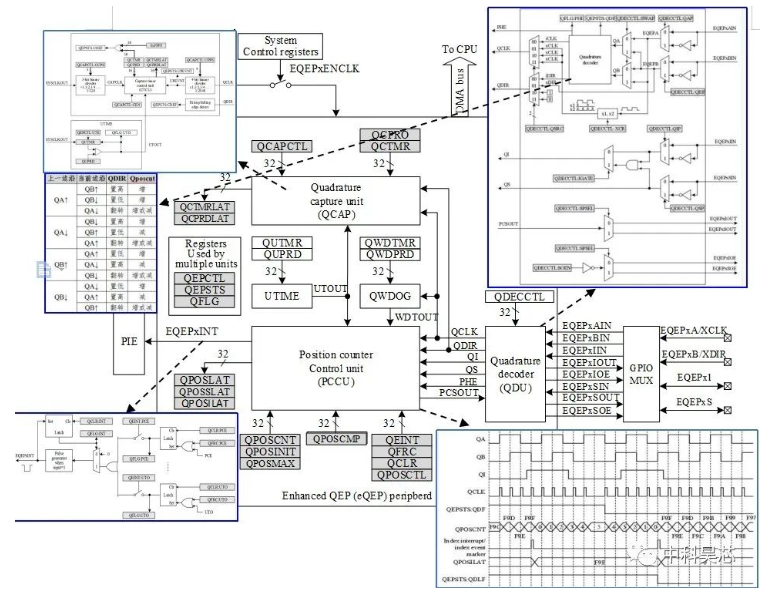Click the EQEPxENCLK label

324,69
